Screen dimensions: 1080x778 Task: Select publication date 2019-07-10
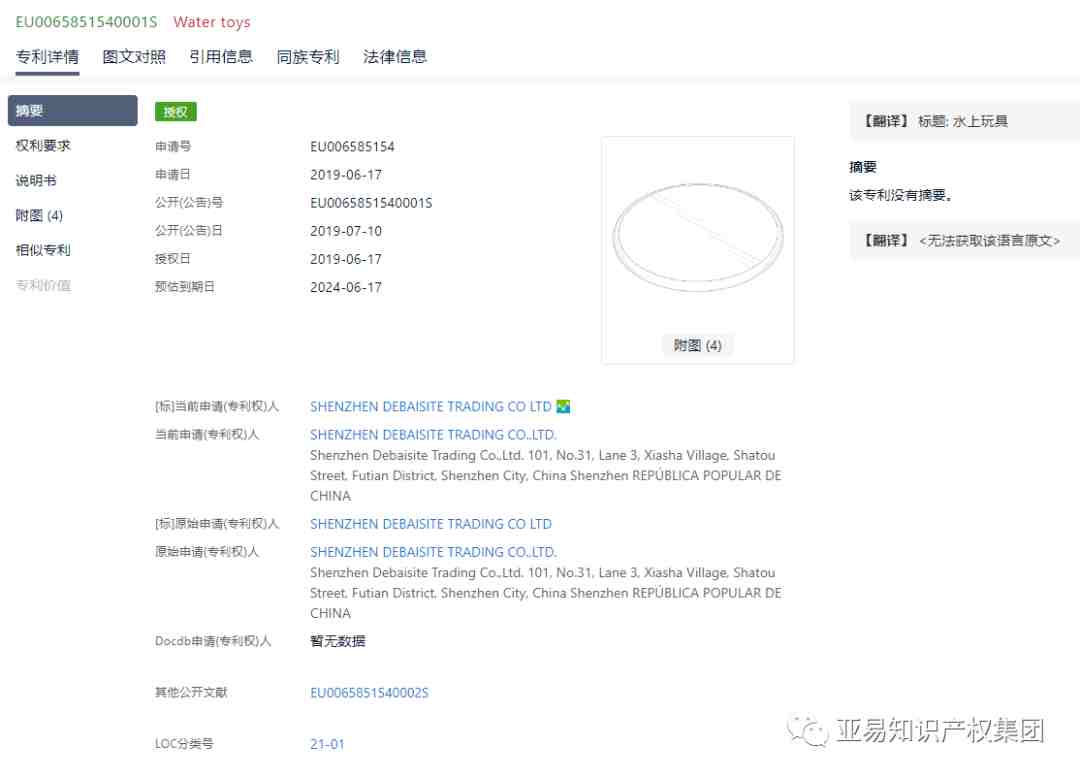pos(346,231)
